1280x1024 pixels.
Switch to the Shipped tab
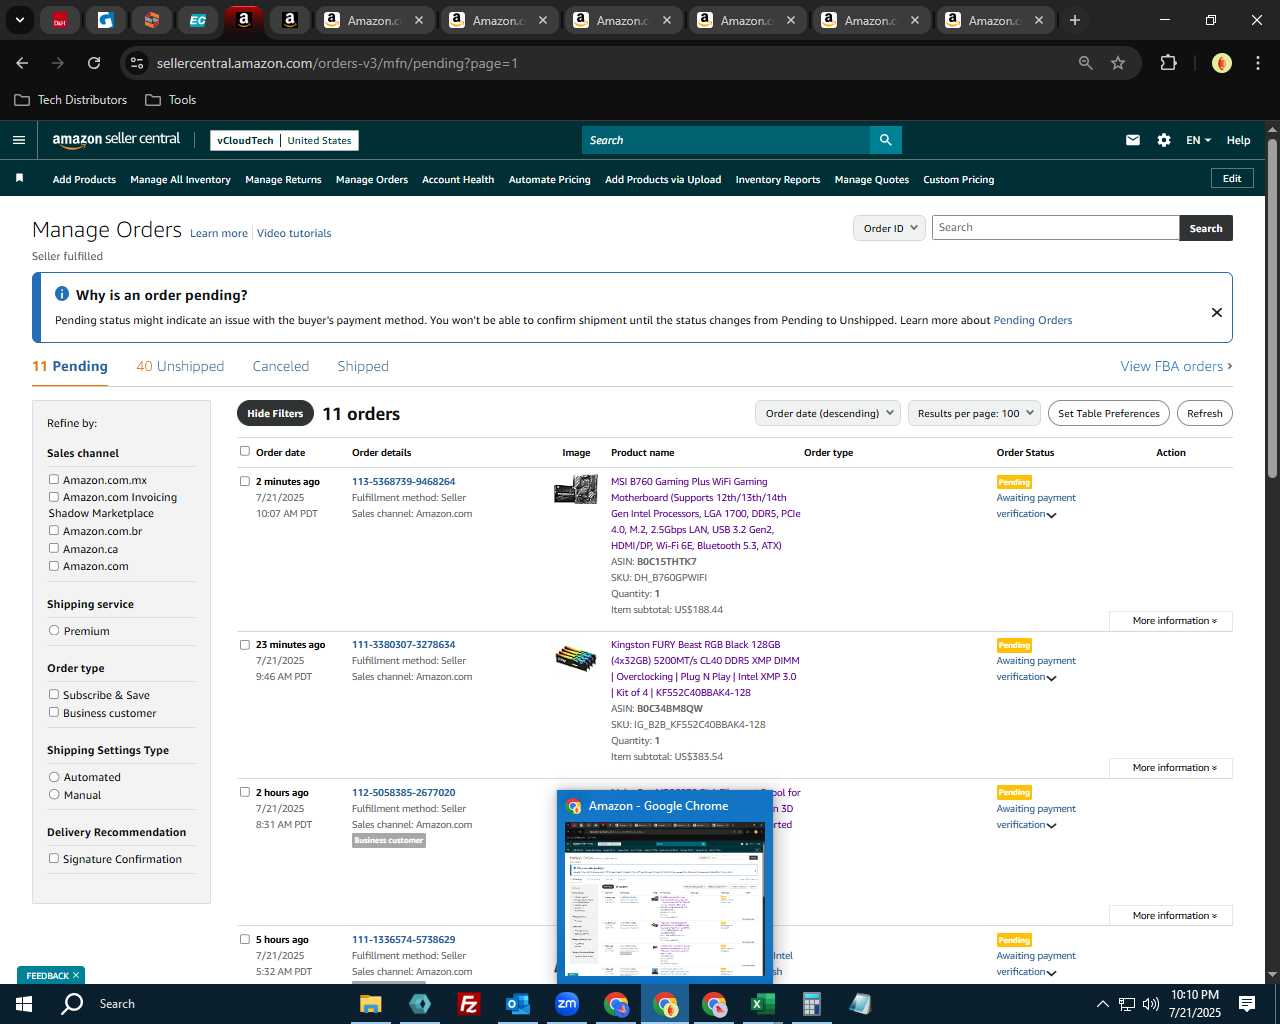[x=363, y=366]
